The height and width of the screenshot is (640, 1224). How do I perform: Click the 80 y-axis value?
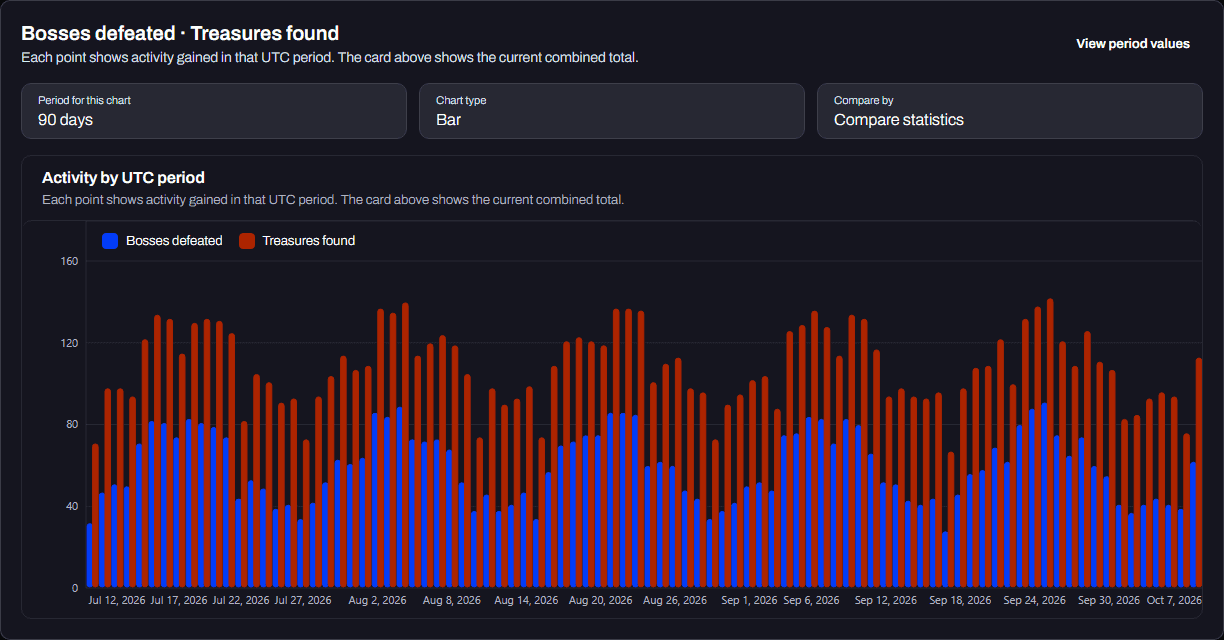[x=72, y=425]
